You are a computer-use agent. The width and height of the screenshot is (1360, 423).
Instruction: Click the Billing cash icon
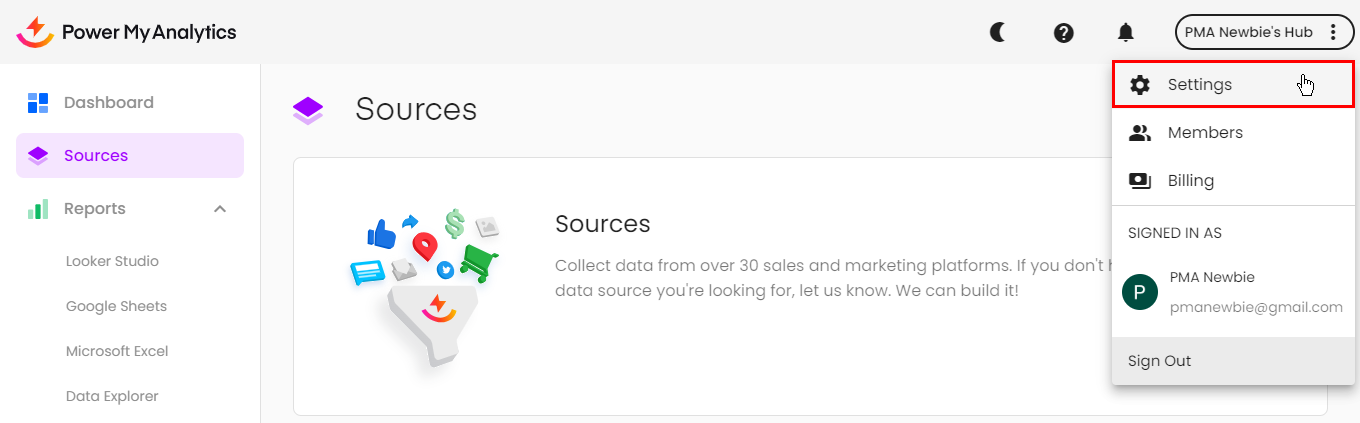click(1140, 181)
